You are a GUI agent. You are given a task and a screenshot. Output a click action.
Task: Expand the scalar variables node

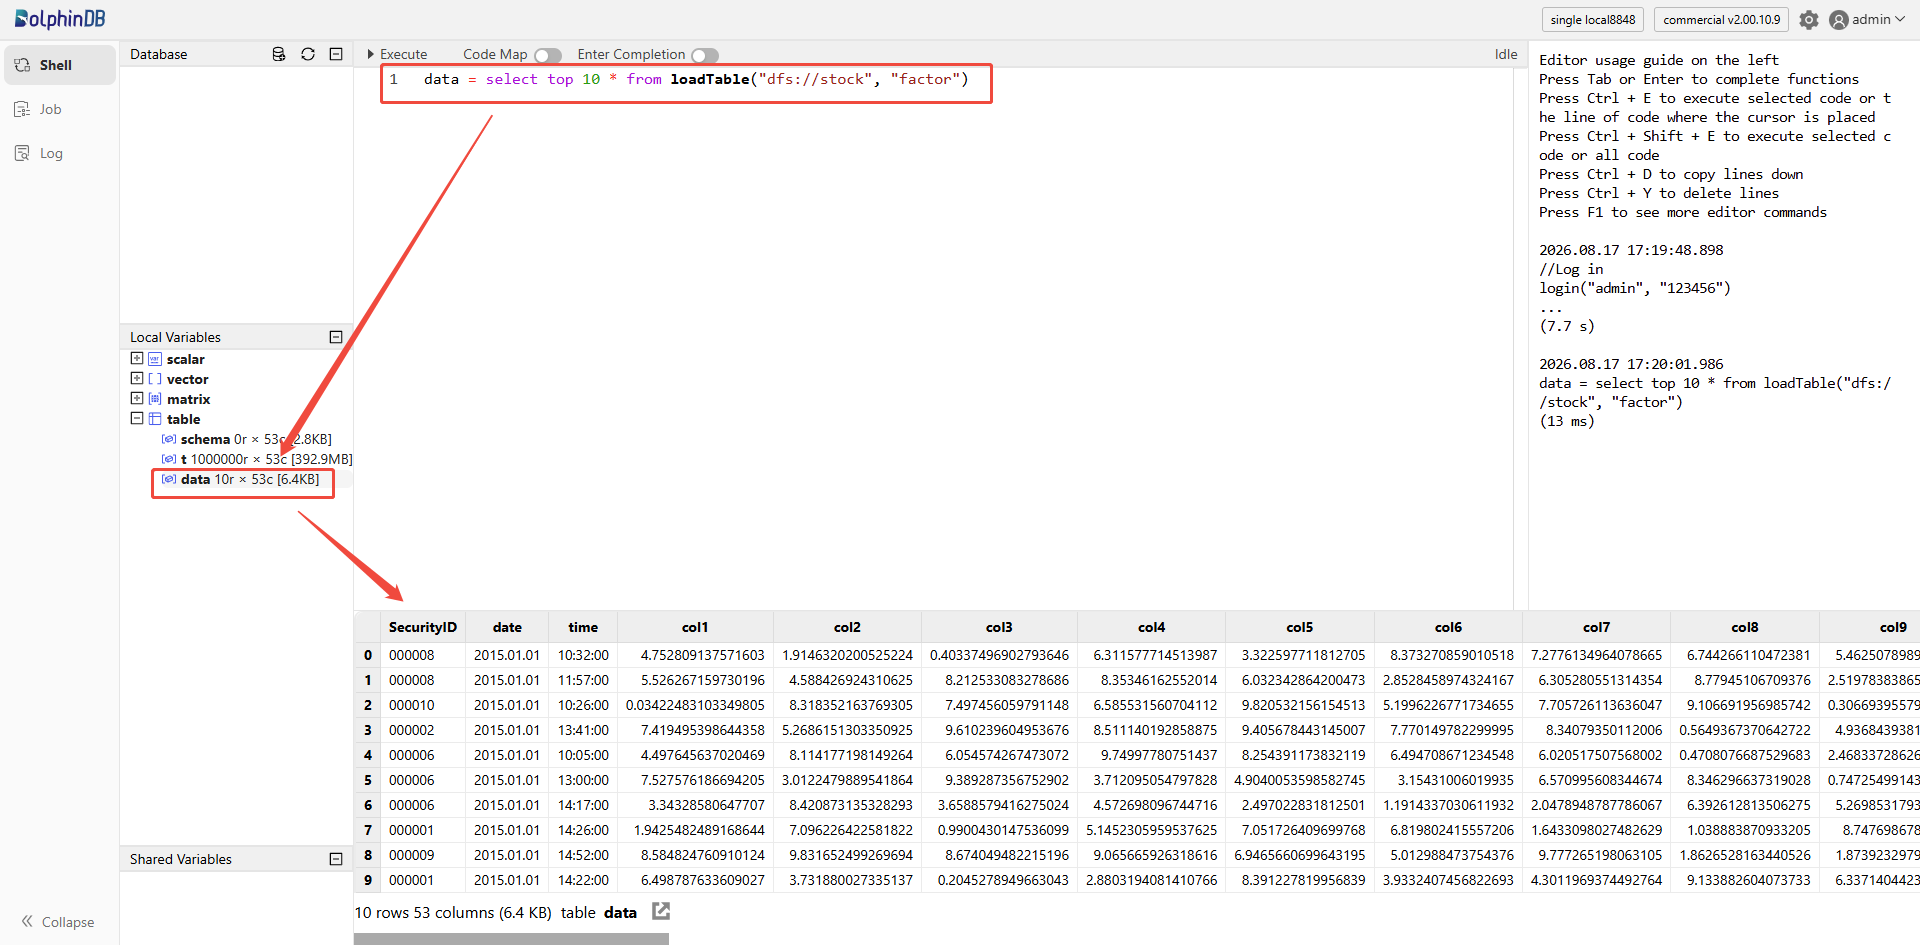coord(137,358)
